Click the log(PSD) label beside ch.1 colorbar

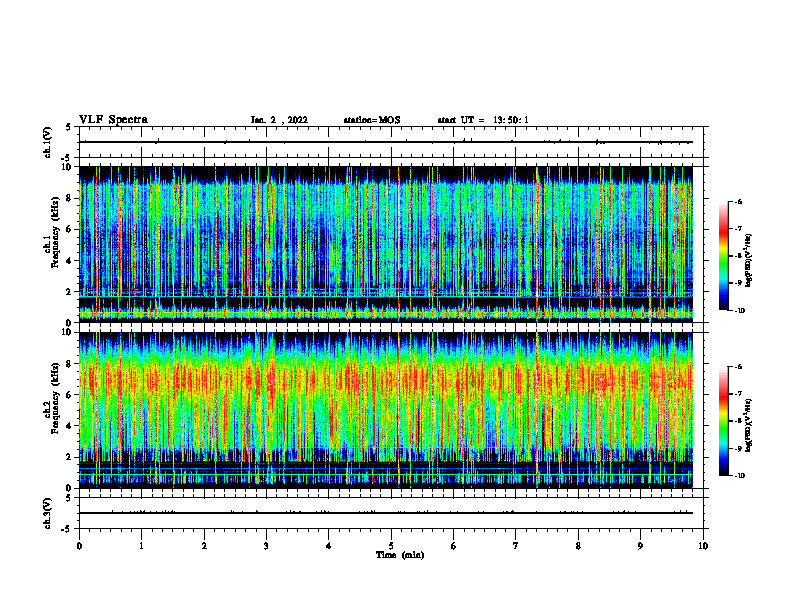749,260
